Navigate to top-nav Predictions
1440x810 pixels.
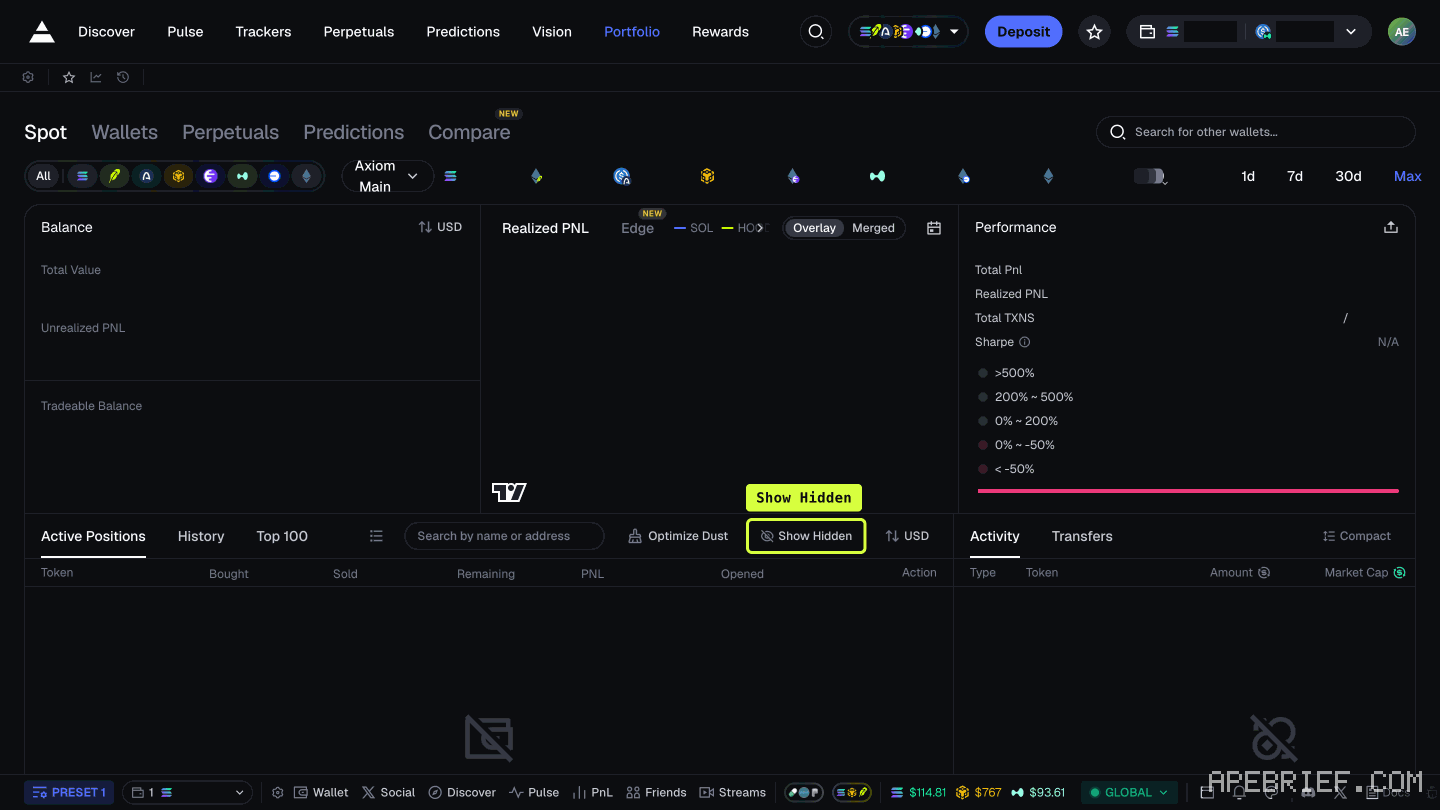click(463, 32)
